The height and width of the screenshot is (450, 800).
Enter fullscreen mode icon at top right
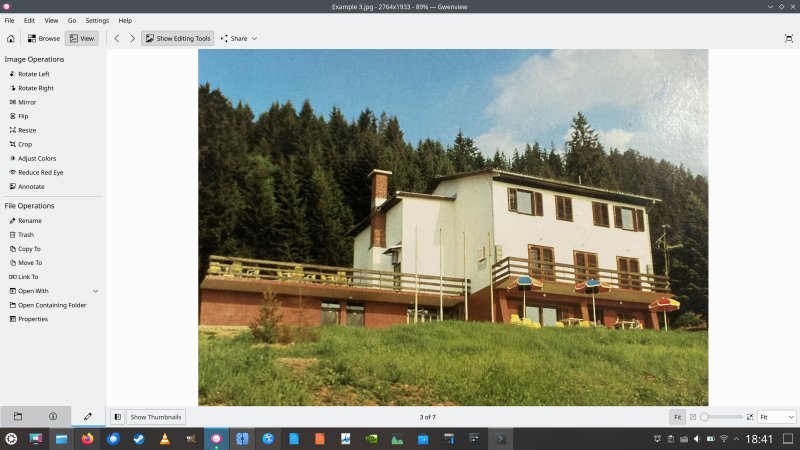(789, 38)
